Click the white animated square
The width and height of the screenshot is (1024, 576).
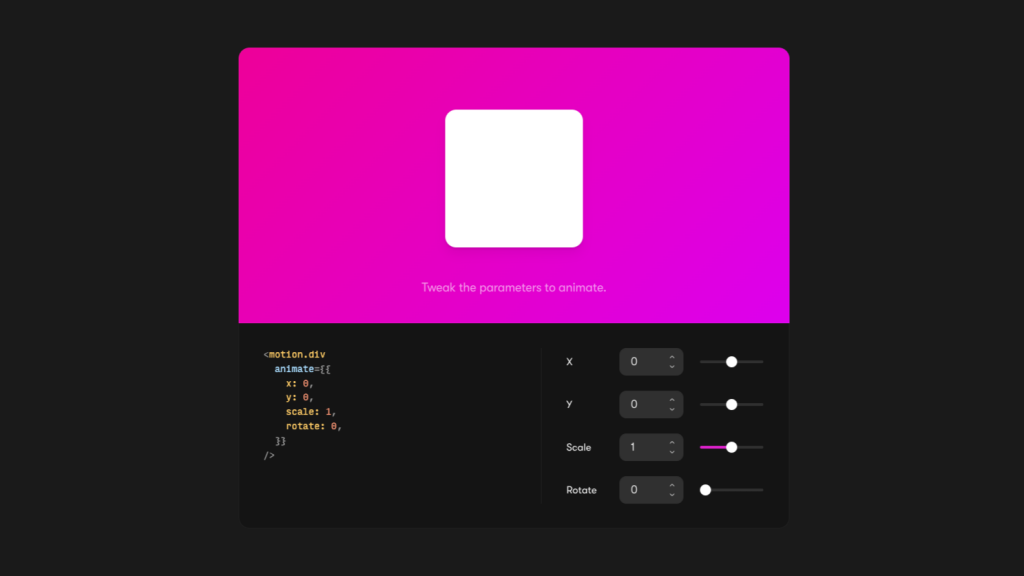click(x=514, y=178)
